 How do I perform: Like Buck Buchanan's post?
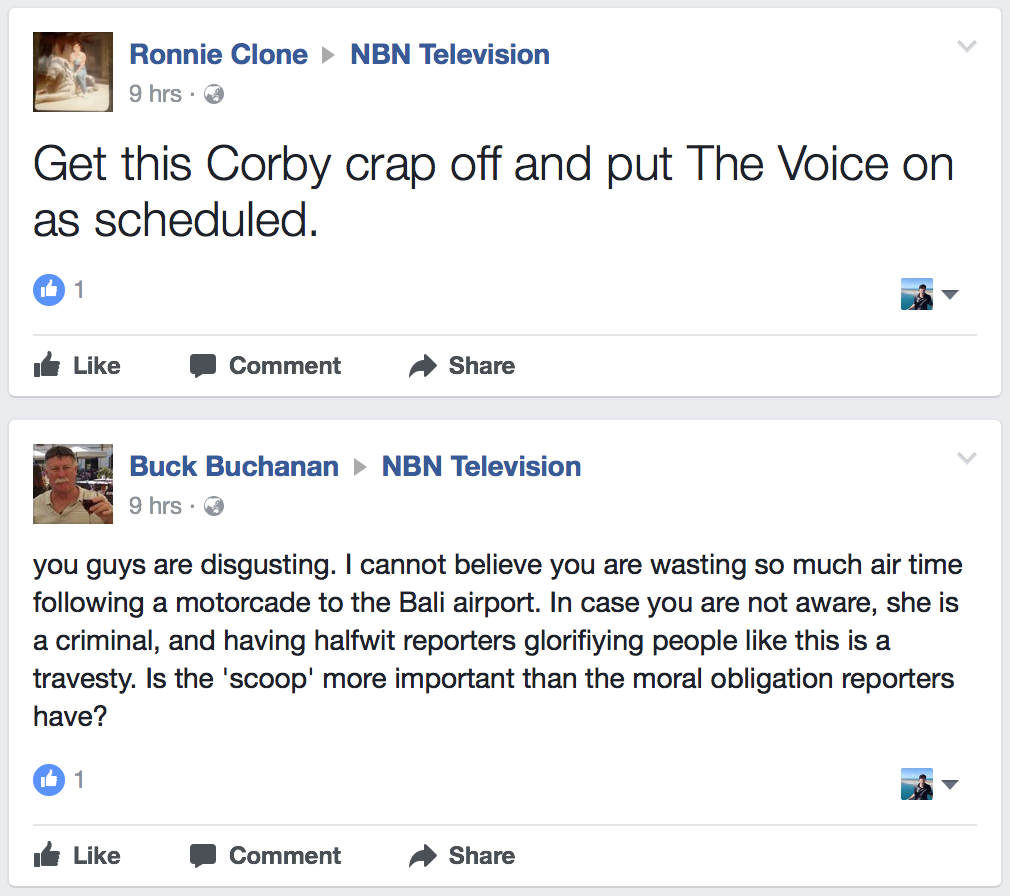[77, 856]
